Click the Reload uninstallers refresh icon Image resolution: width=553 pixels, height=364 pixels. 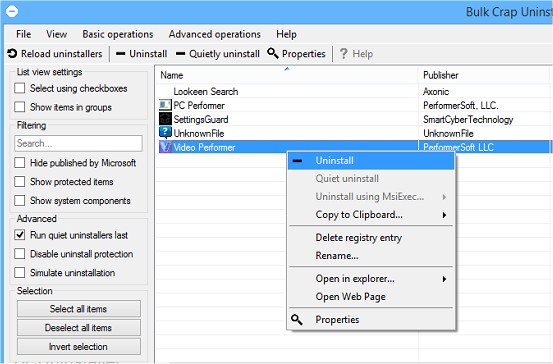(12, 54)
